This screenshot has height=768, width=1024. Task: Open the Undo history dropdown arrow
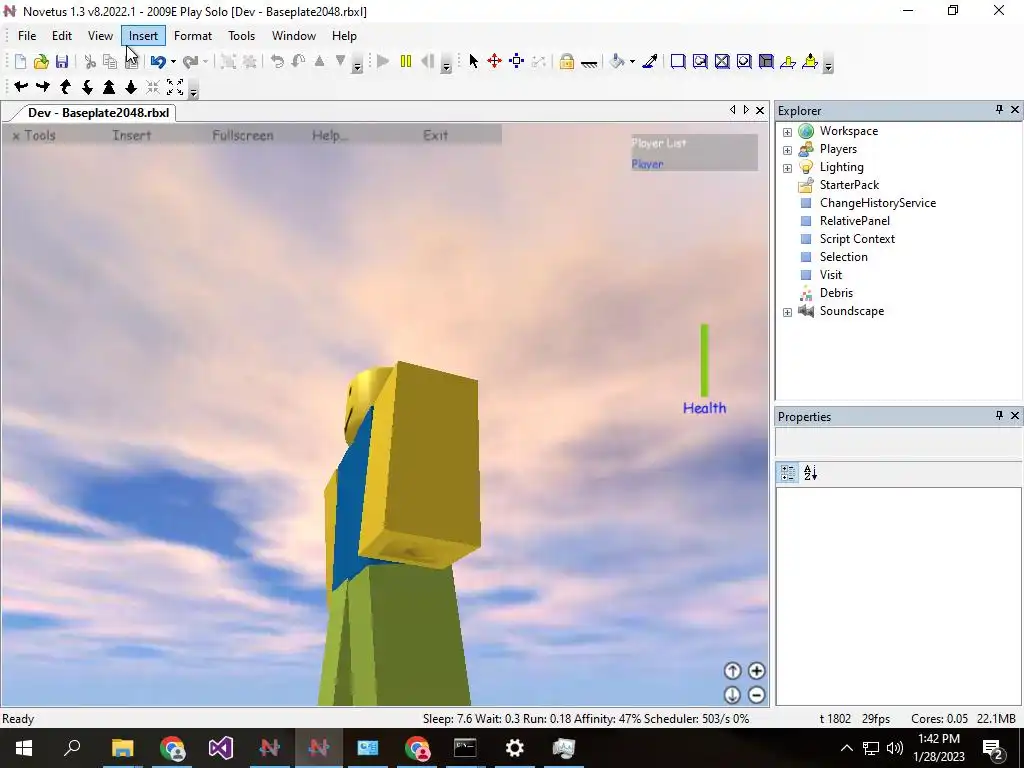pos(173,62)
